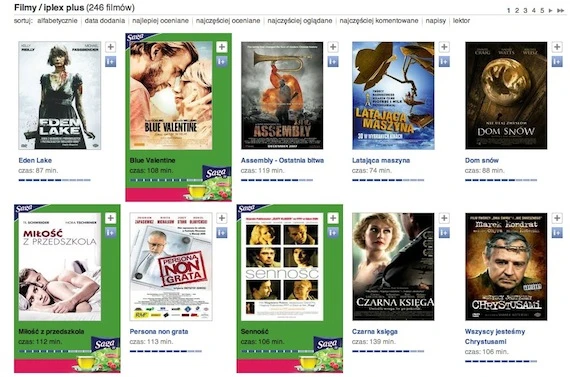This screenshot has height=377, width=570.
Task: Open the Miłość z przedszkola poster
Action: tap(60, 267)
